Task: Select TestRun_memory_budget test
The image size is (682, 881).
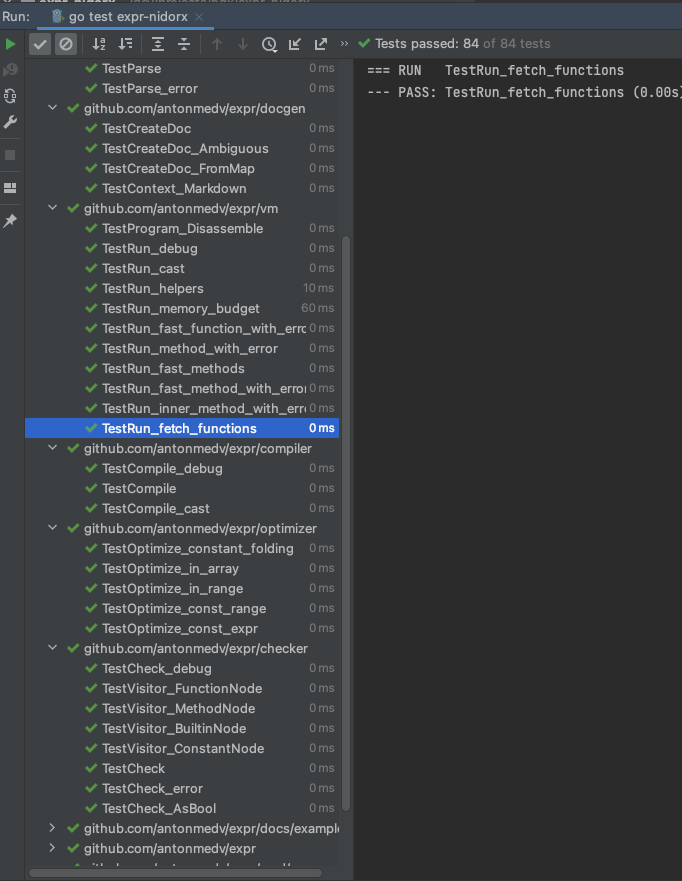Action: (x=182, y=308)
